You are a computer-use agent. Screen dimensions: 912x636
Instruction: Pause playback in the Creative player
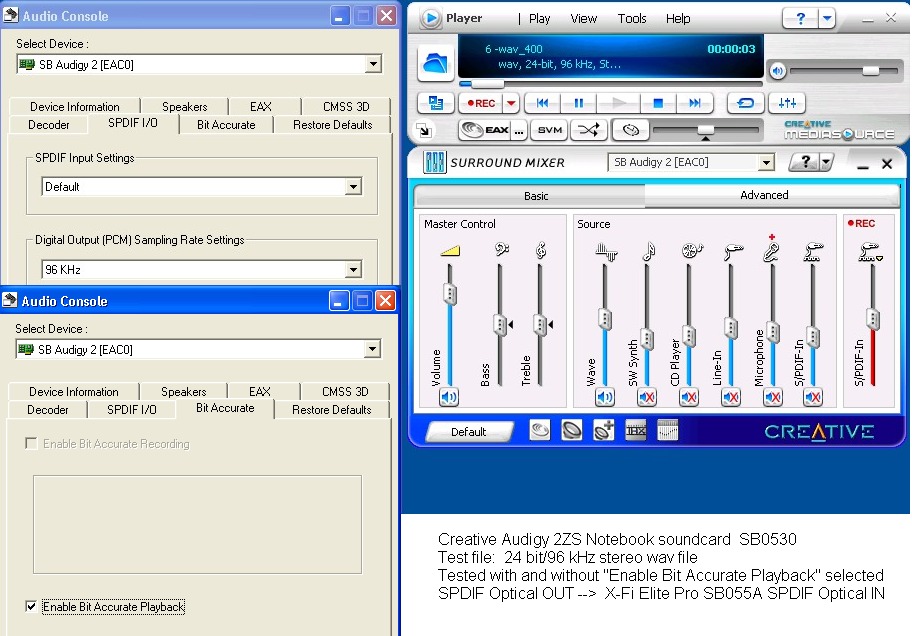[x=578, y=103]
